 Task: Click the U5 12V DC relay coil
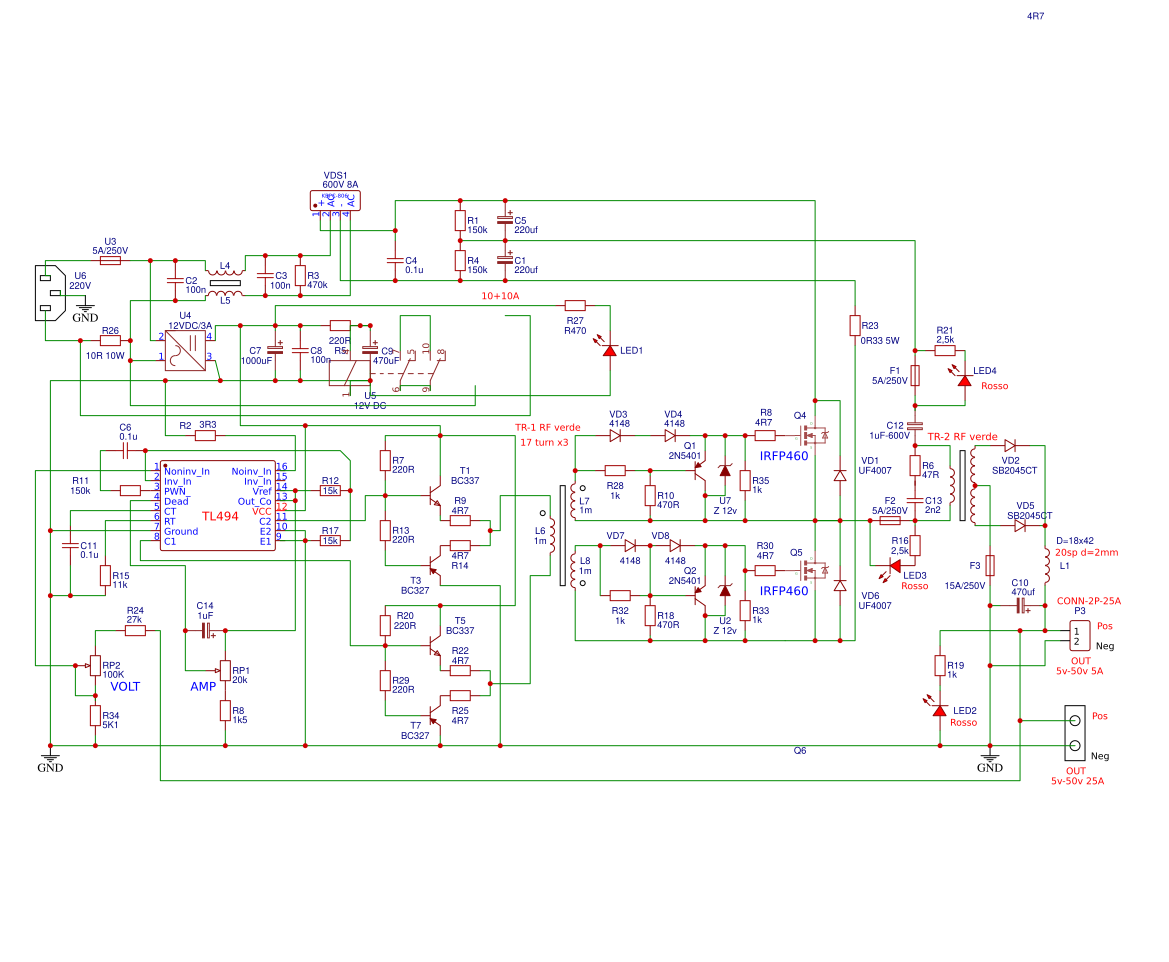pyautogui.click(x=350, y=373)
